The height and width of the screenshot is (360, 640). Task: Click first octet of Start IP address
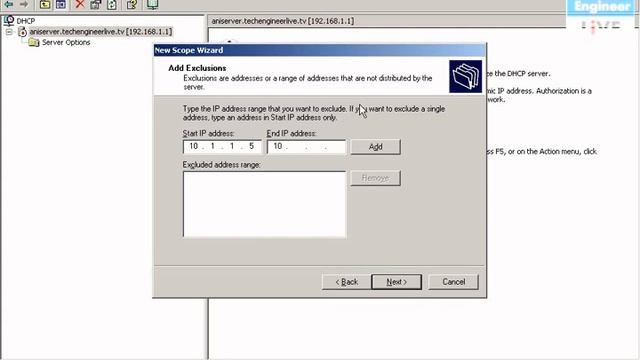click(x=193, y=146)
